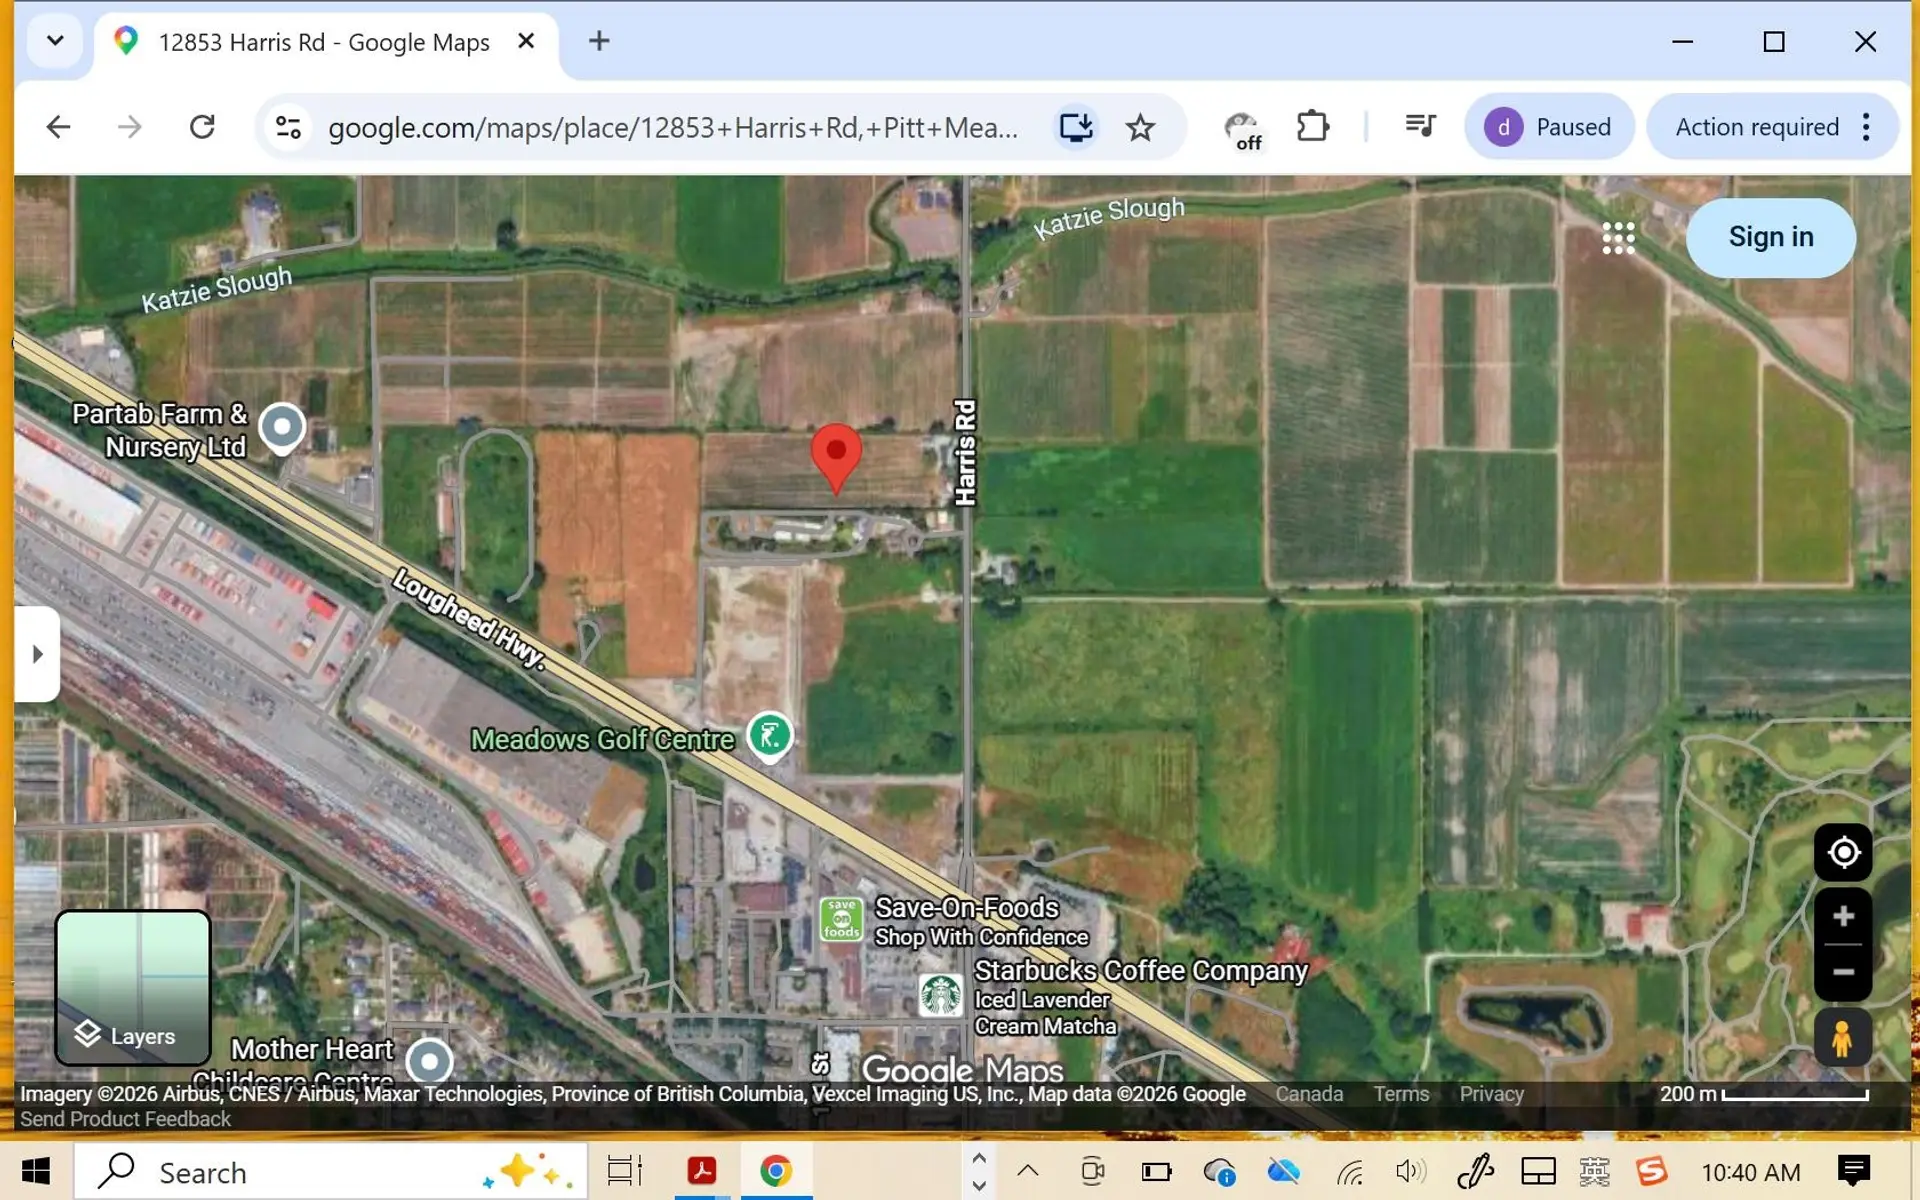The height and width of the screenshot is (1200, 1920).
Task: Click the zoom in plus control
Action: pos(1842,914)
